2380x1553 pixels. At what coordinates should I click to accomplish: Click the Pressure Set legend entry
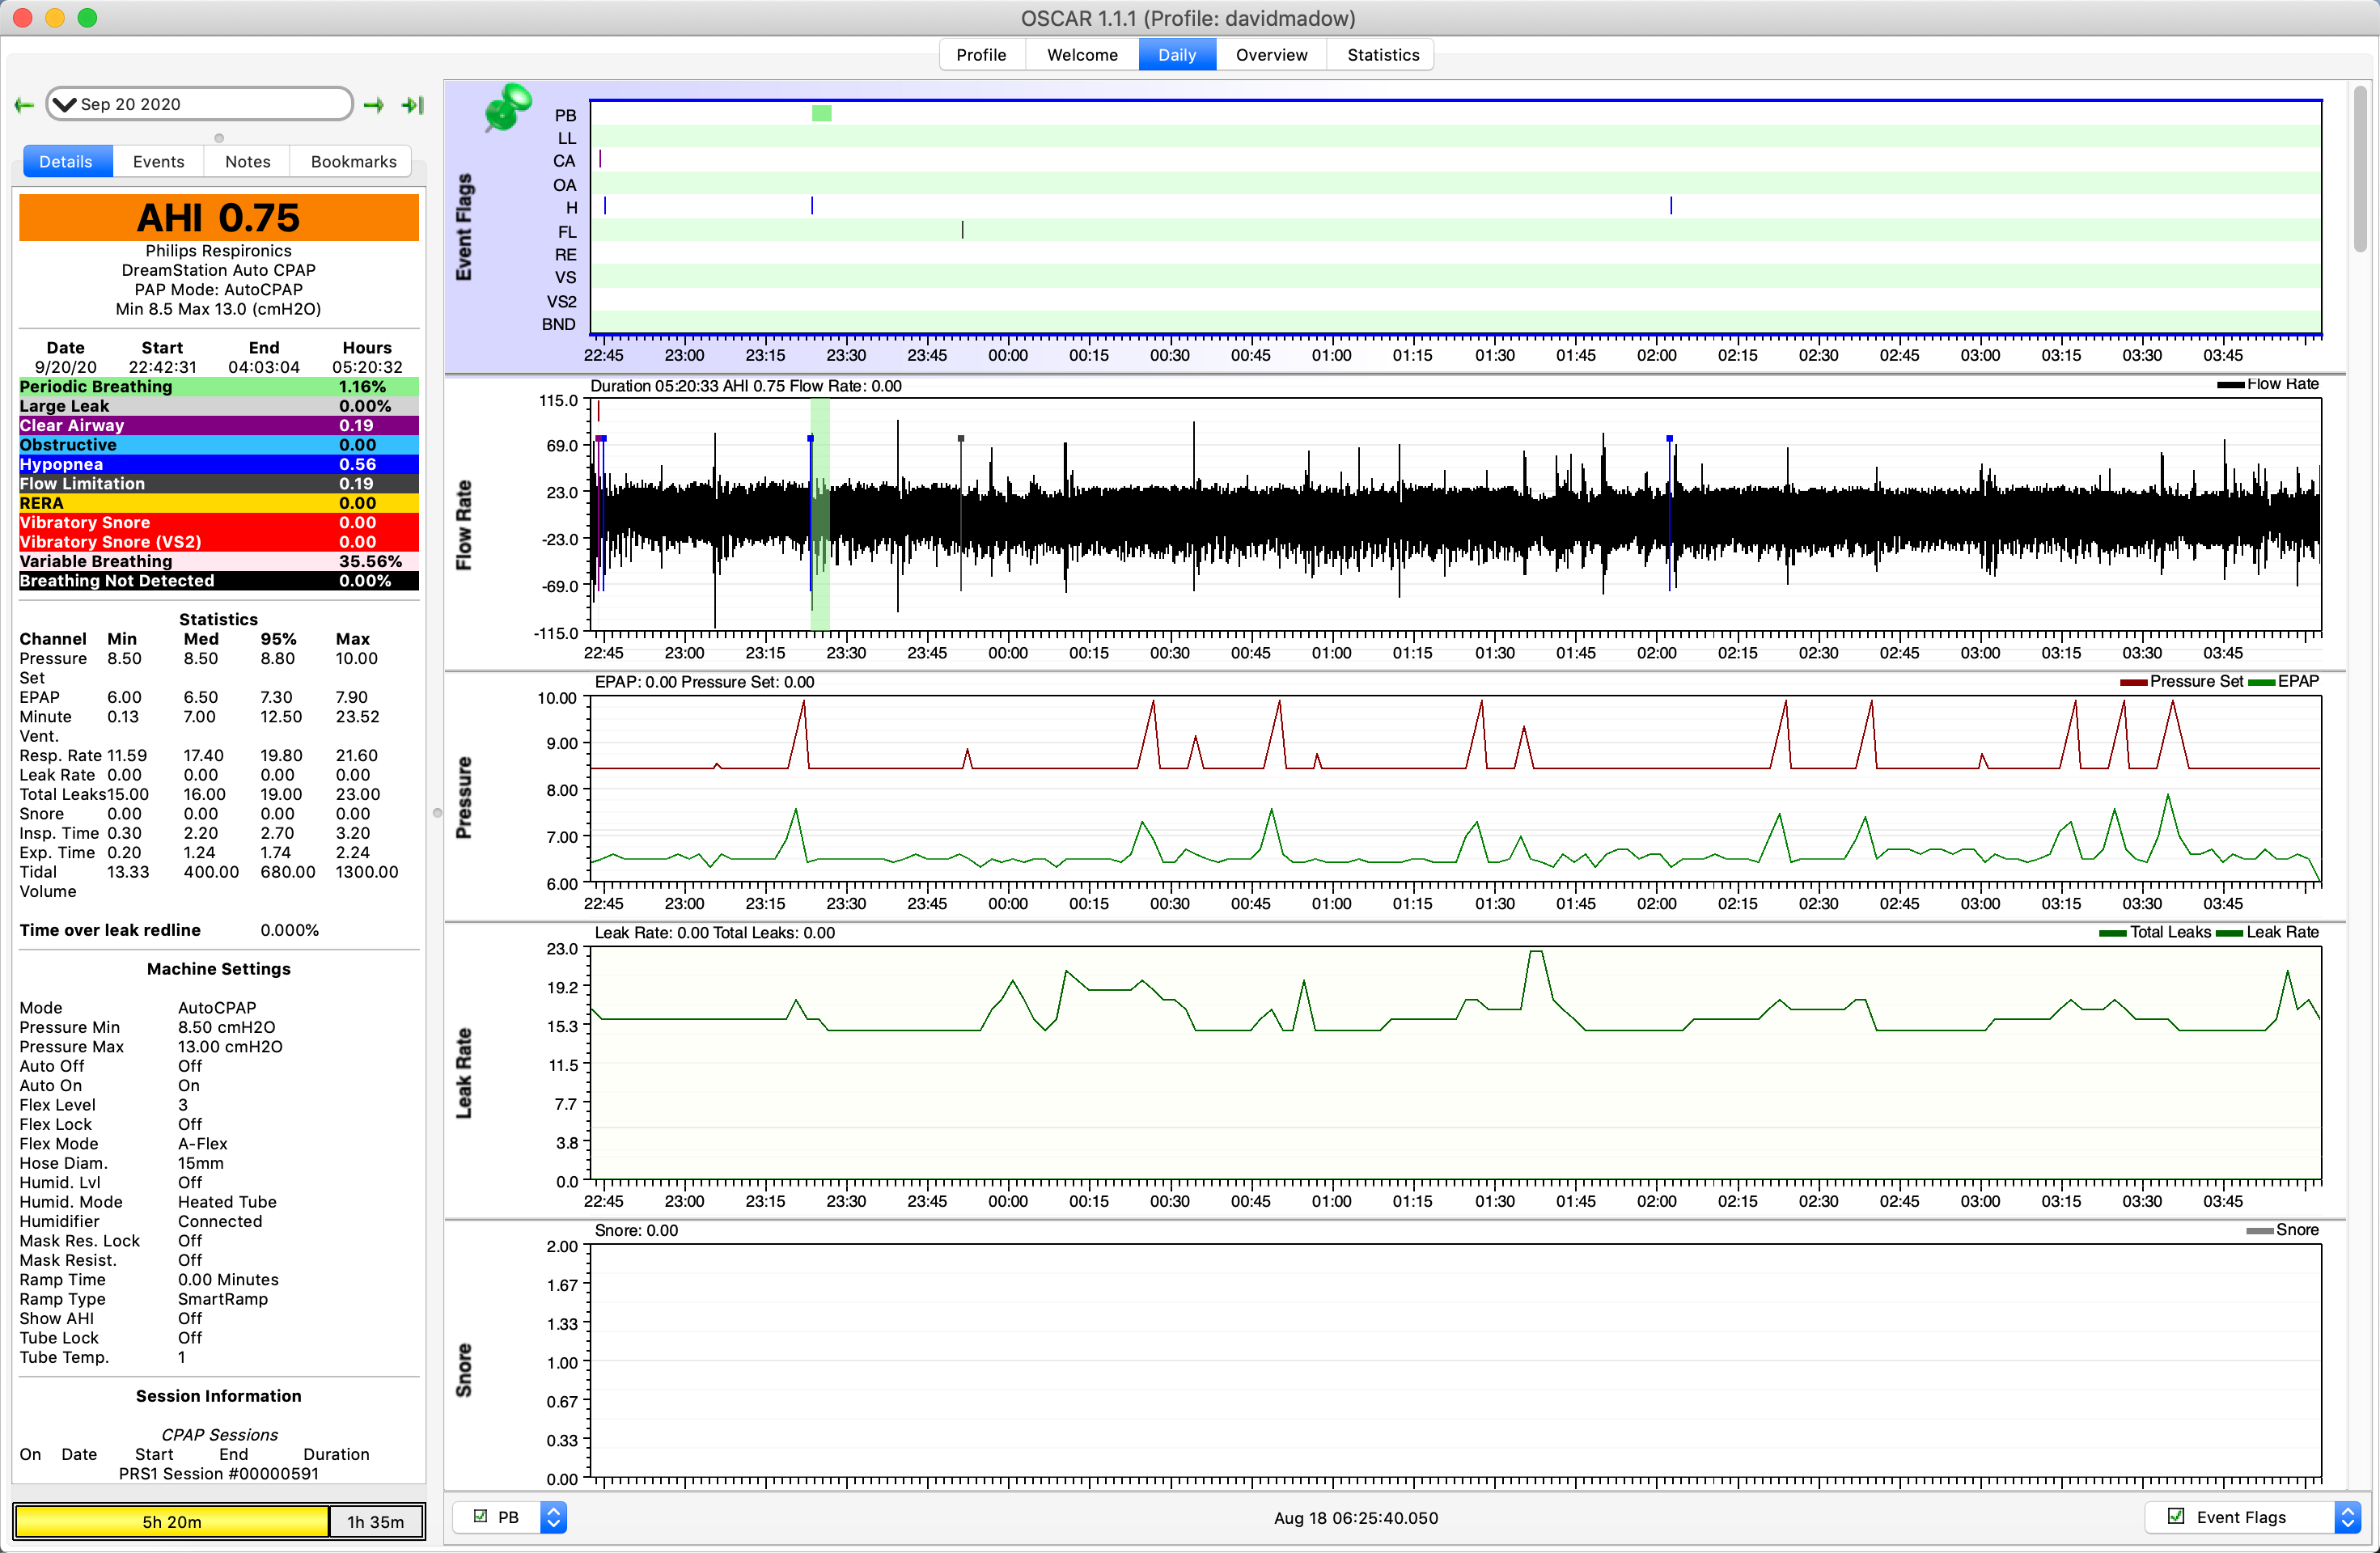click(x=2181, y=682)
